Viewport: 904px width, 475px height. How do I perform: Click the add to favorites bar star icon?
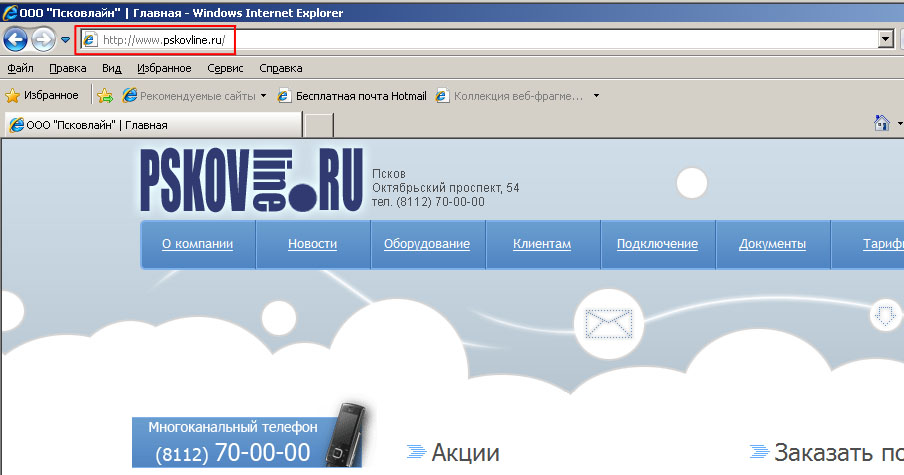tap(105, 96)
